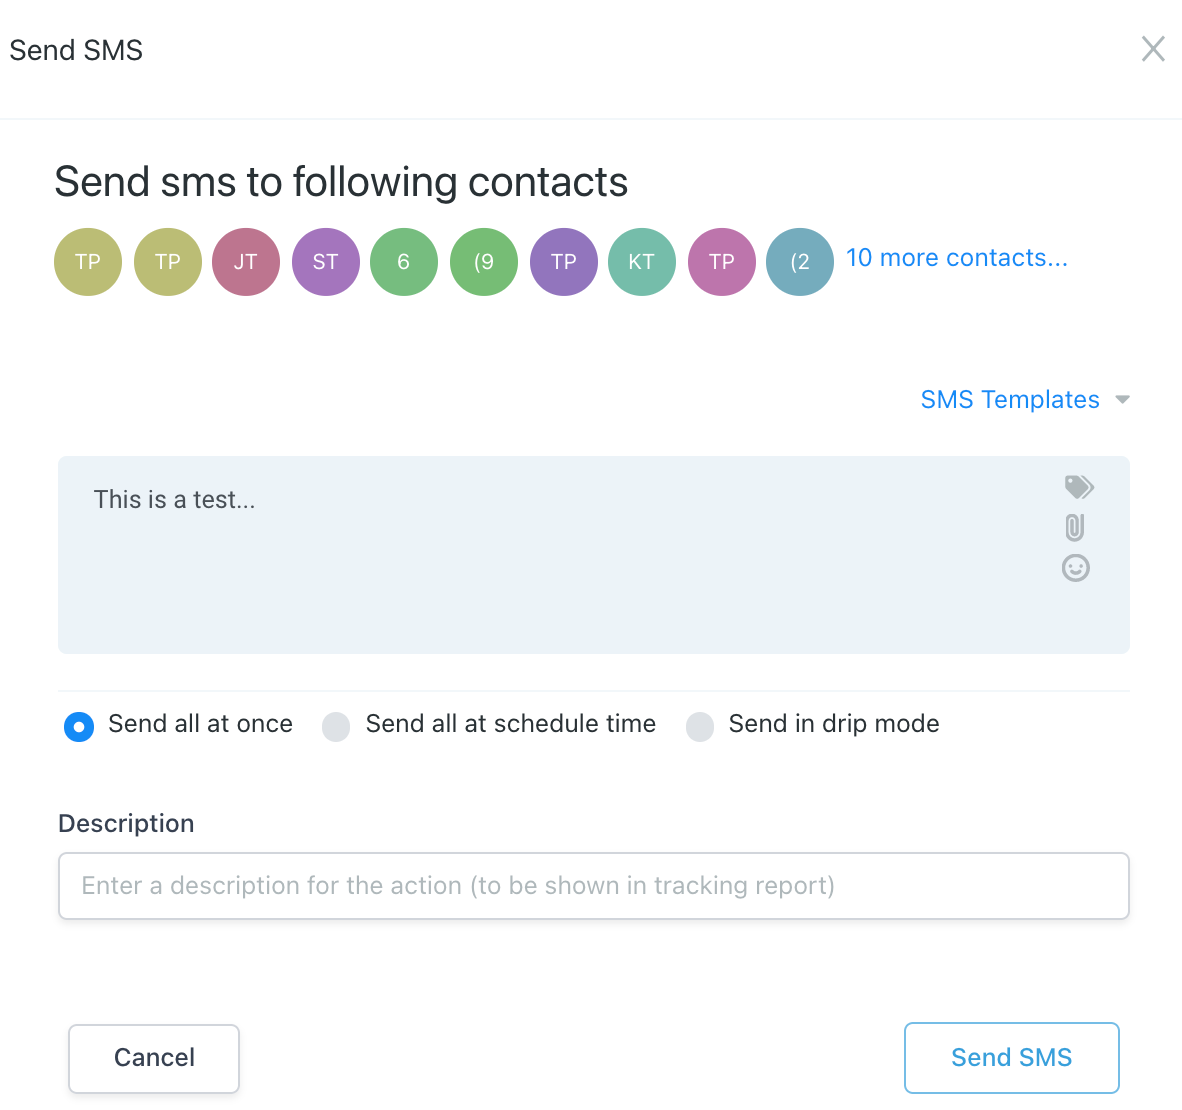Click the ST contact avatar
Viewport: 1182px width, 1110px height.
click(325, 262)
